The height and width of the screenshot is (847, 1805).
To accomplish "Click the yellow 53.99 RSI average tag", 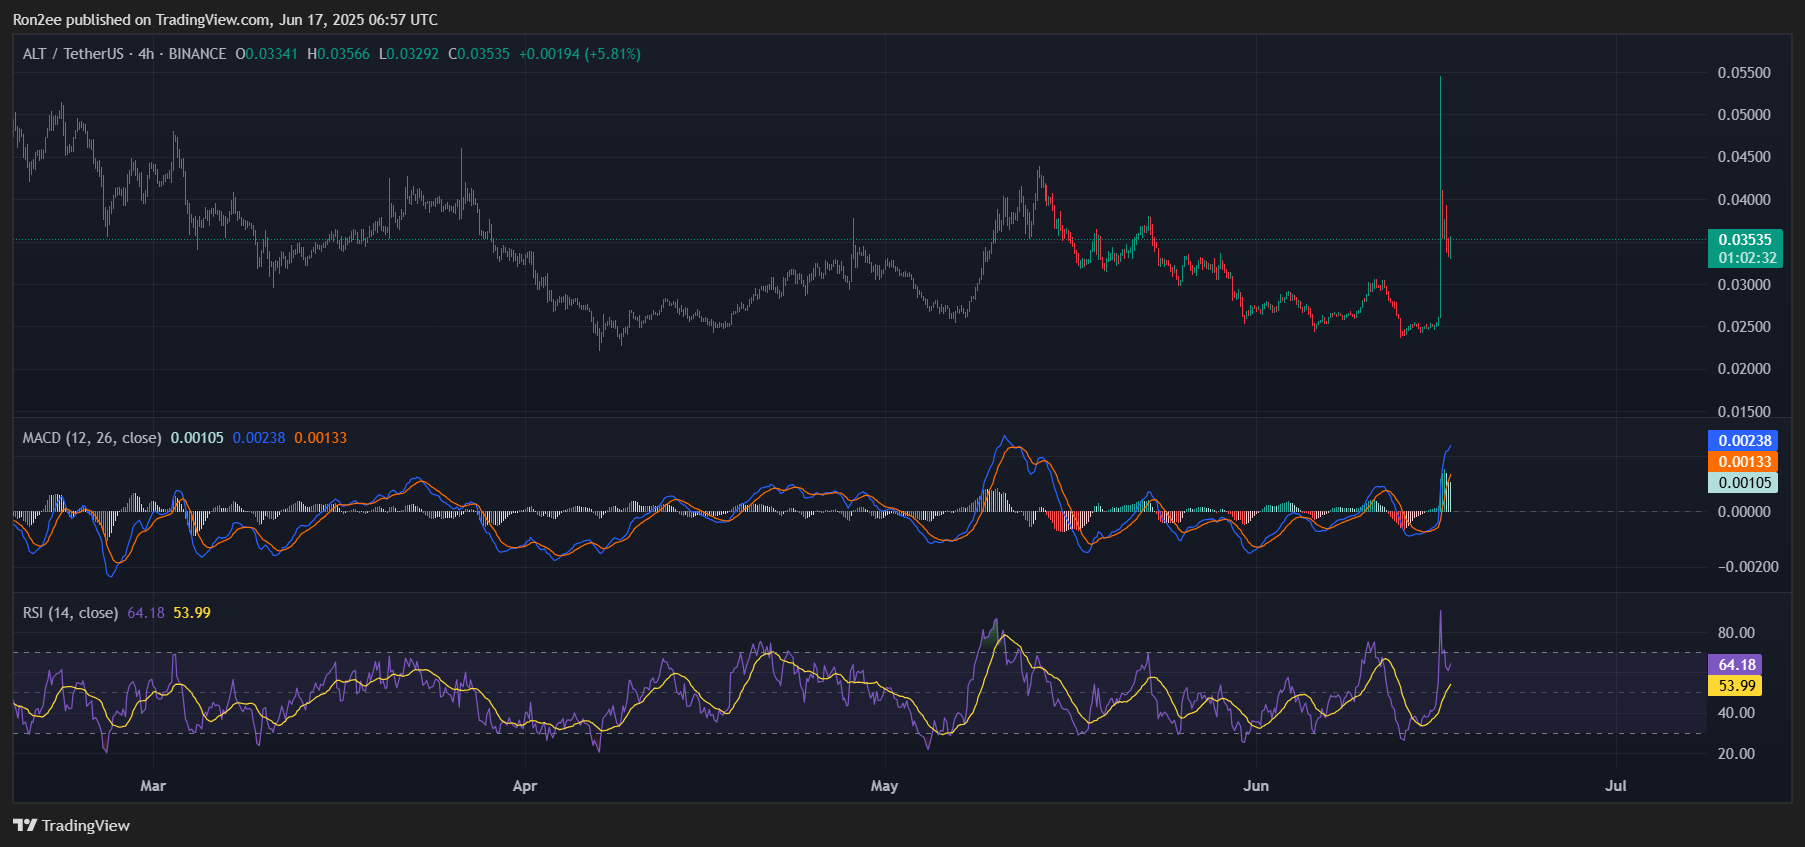I will click(1736, 686).
